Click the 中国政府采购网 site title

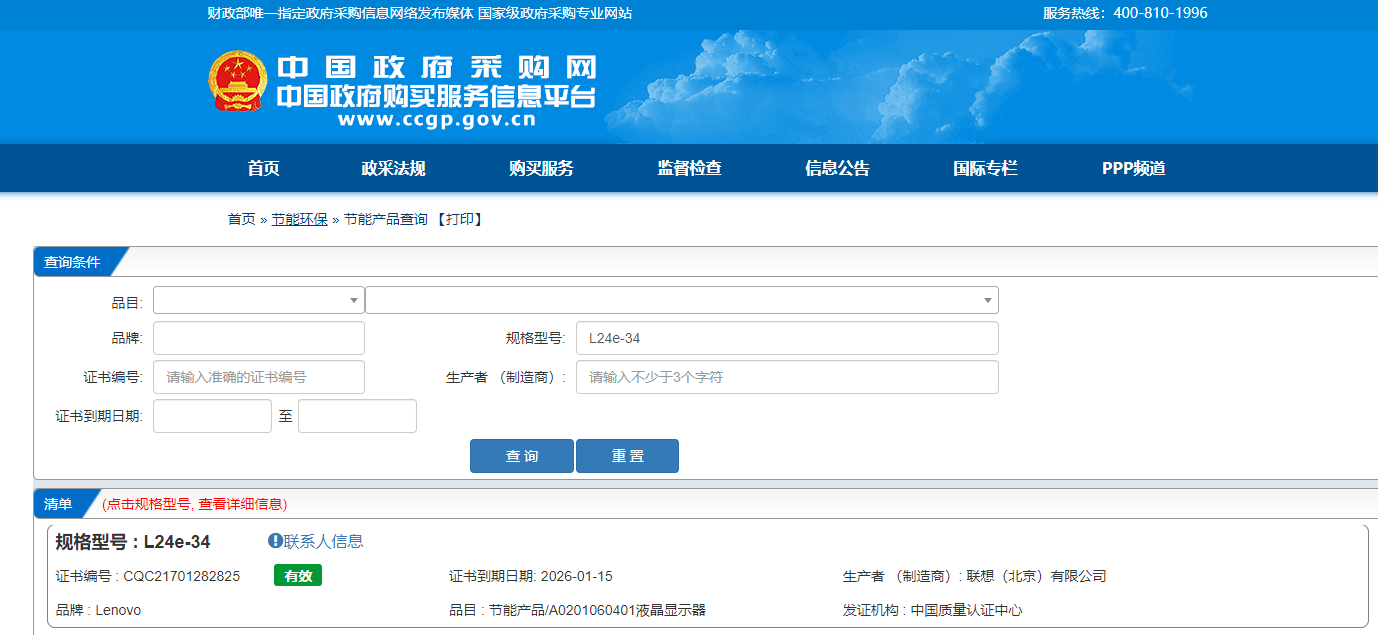(x=437, y=67)
